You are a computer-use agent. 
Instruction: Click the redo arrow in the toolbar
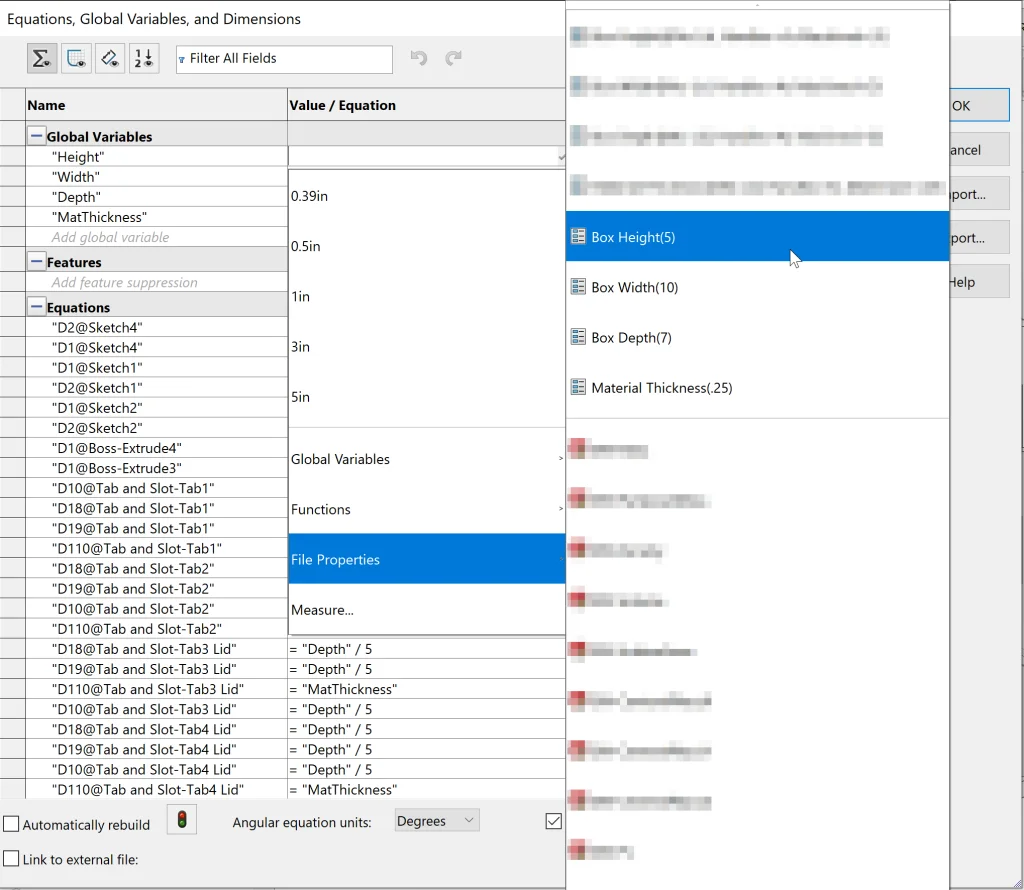click(x=454, y=59)
